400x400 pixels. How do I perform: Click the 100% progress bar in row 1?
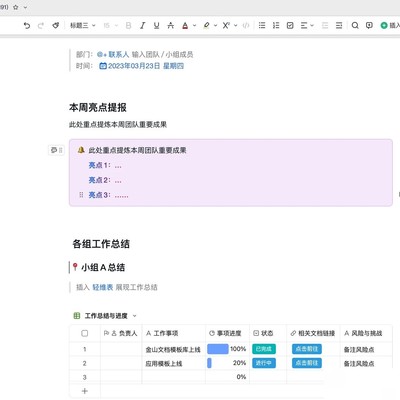pyautogui.click(x=218, y=349)
